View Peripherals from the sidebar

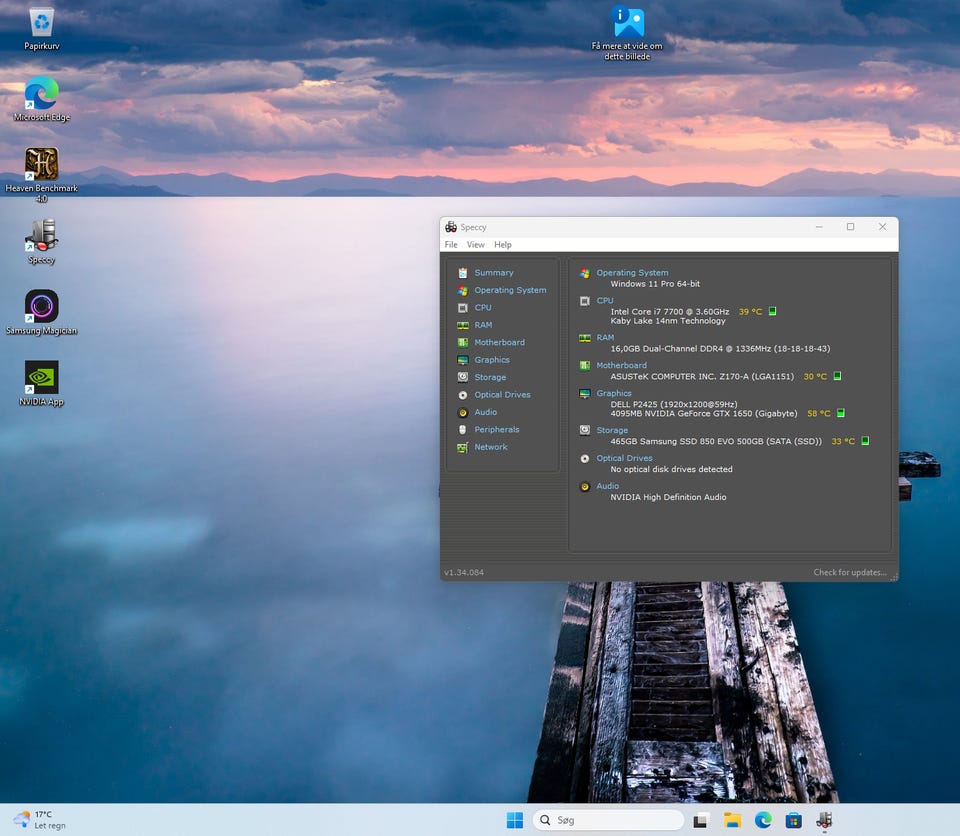[497, 429]
